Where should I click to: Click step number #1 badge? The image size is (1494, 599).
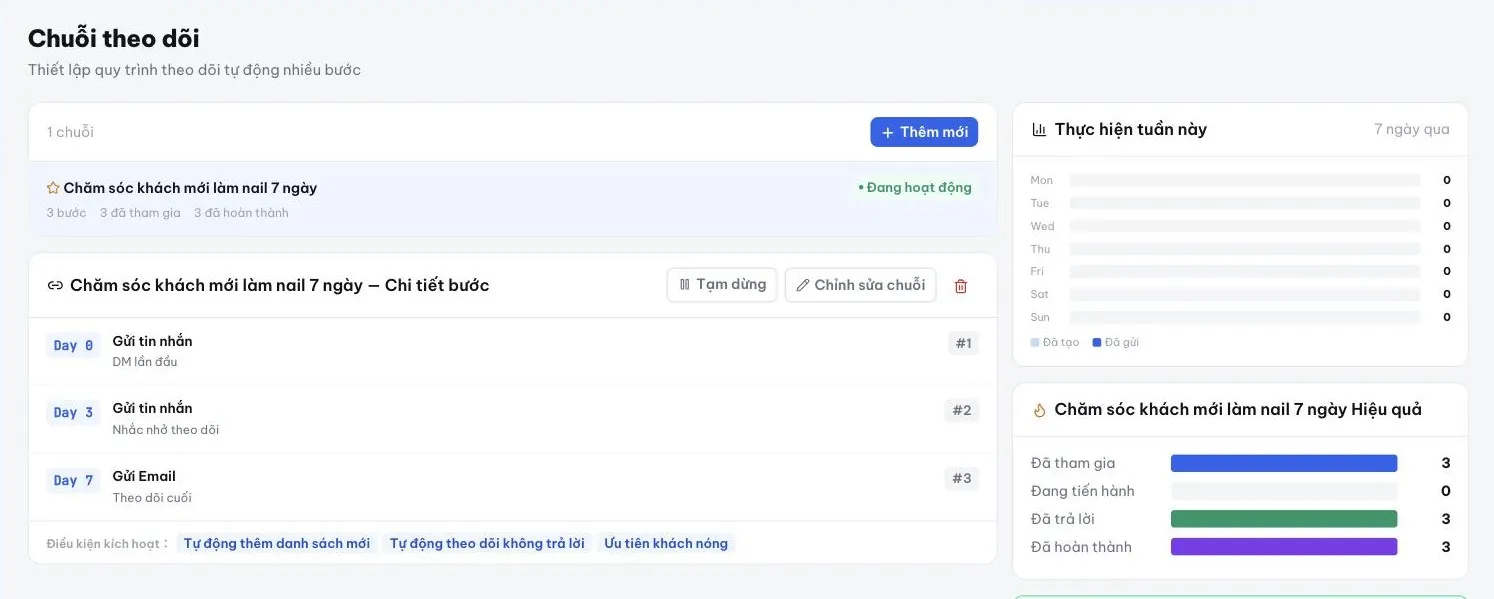pyautogui.click(x=963, y=344)
